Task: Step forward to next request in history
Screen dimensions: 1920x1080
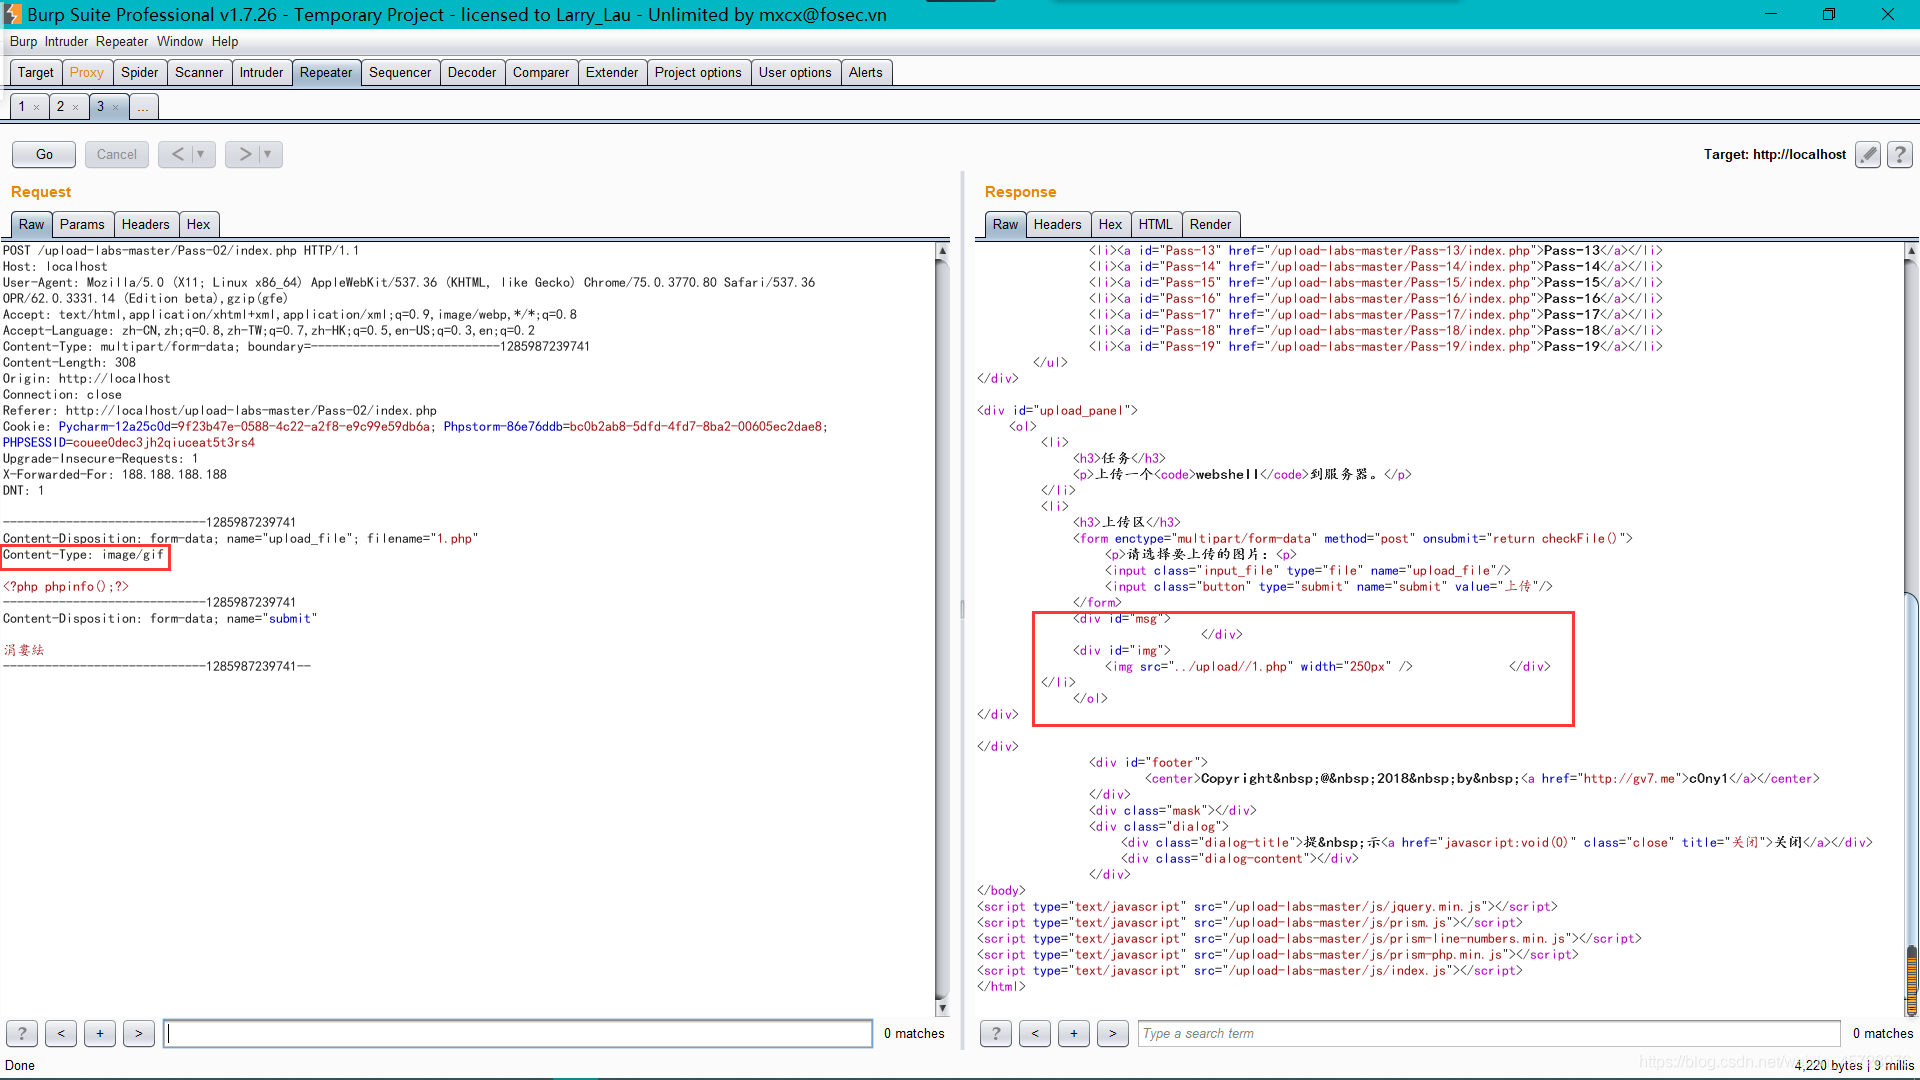Action: coord(244,154)
